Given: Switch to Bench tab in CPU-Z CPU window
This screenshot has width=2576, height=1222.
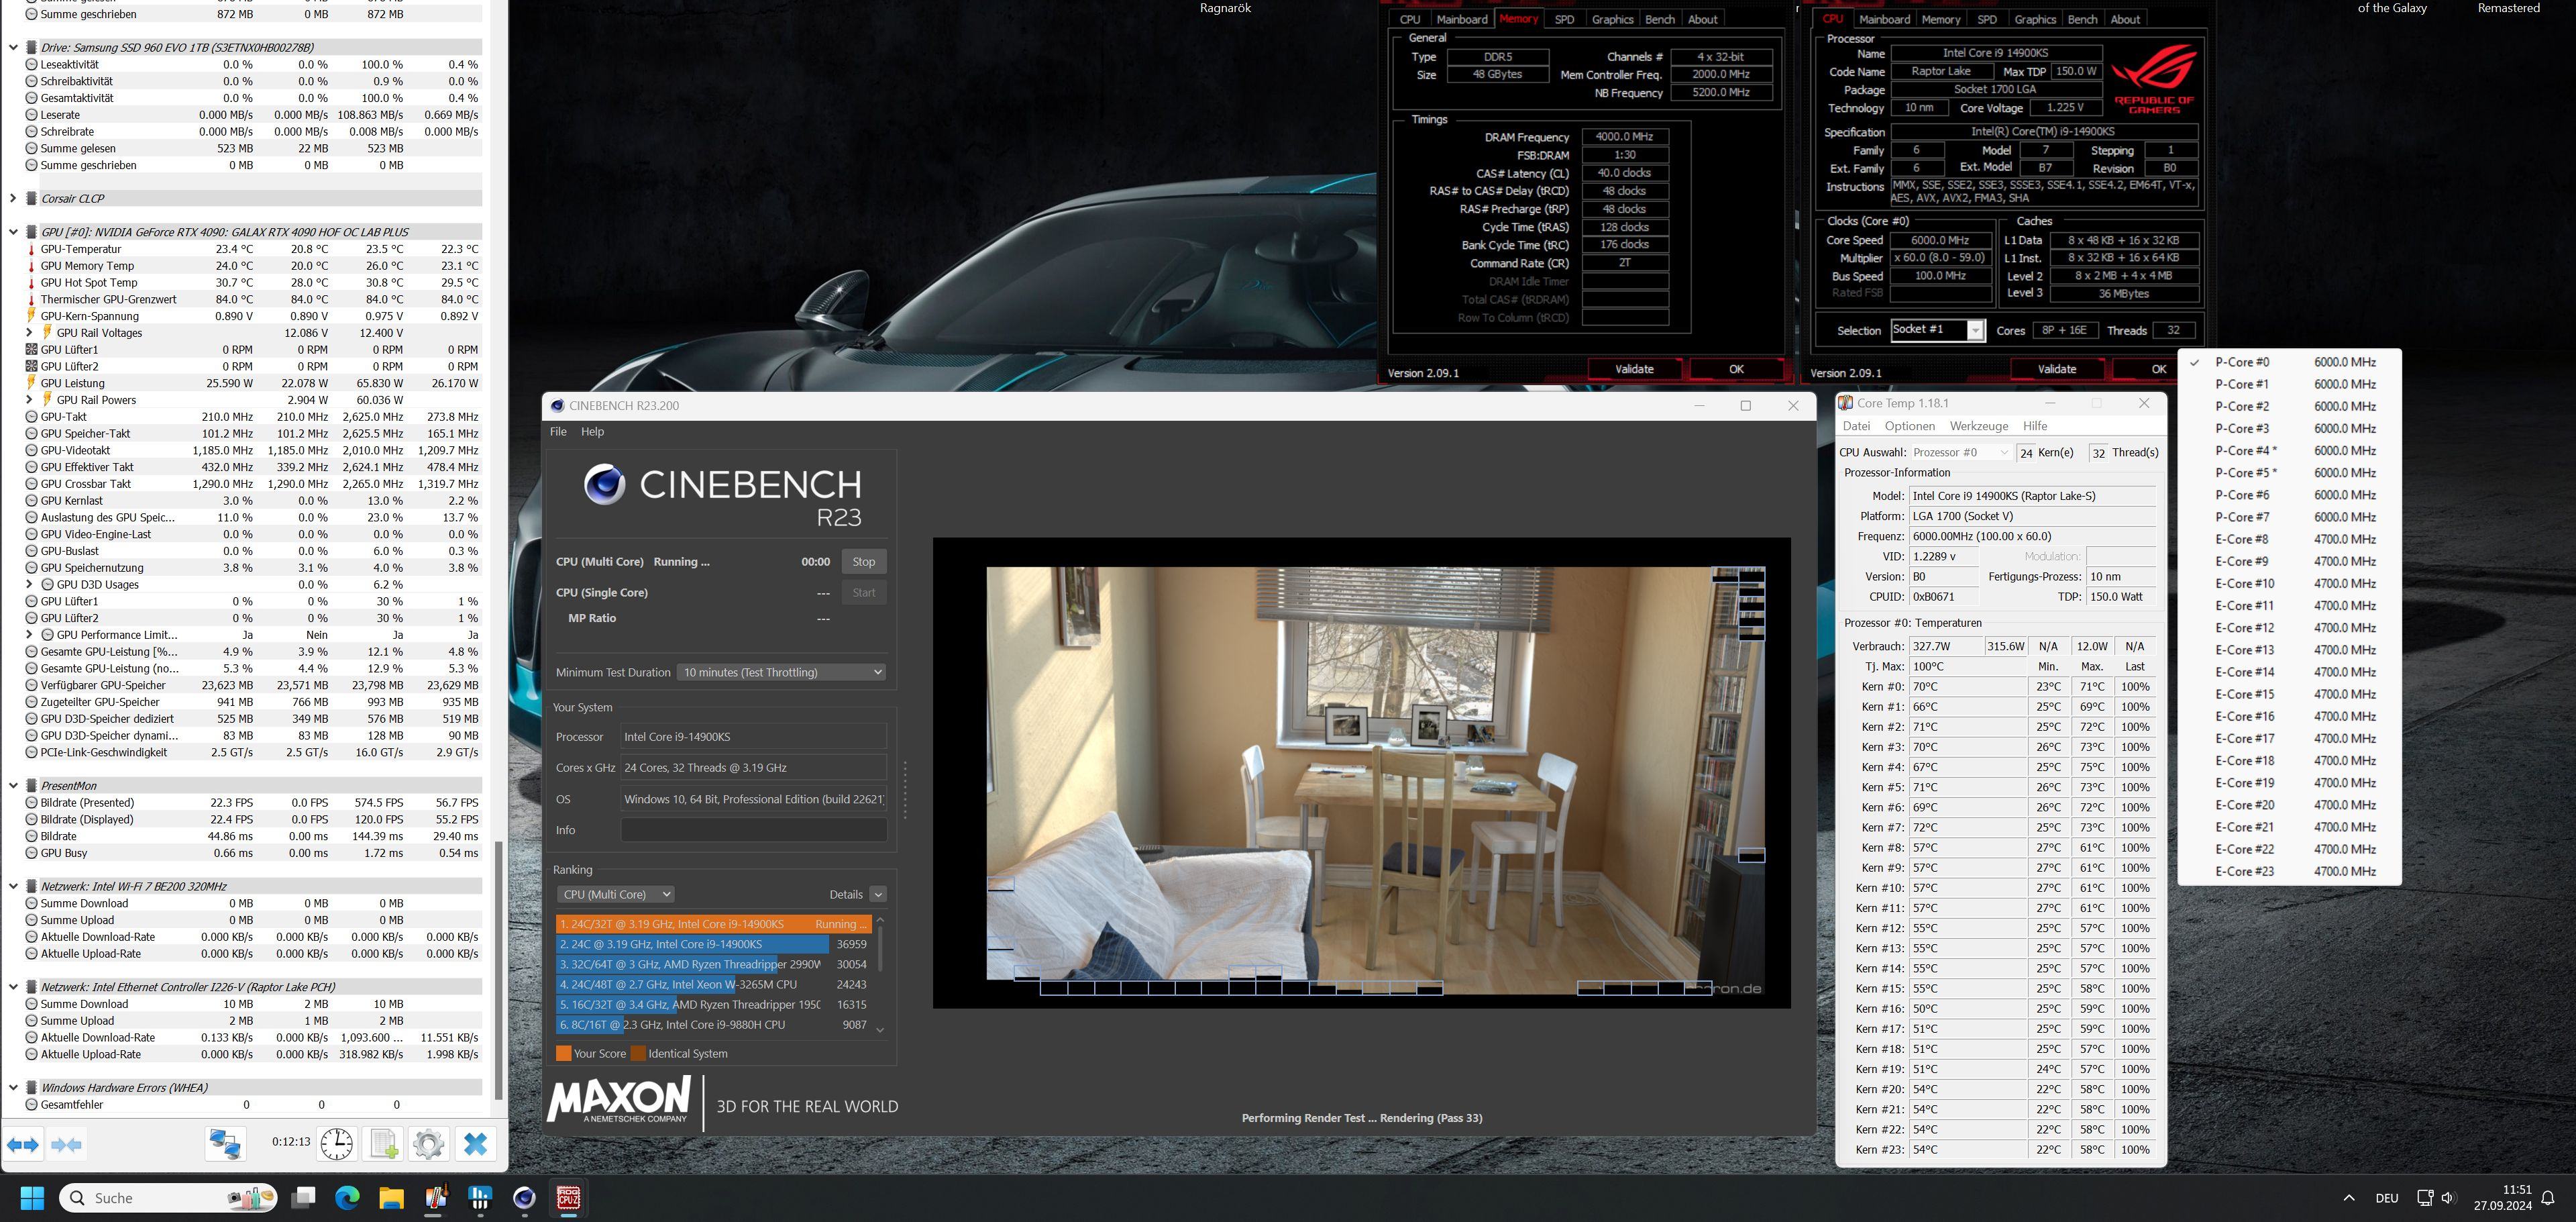Looking at the screenshot, I should (2082, 19).
